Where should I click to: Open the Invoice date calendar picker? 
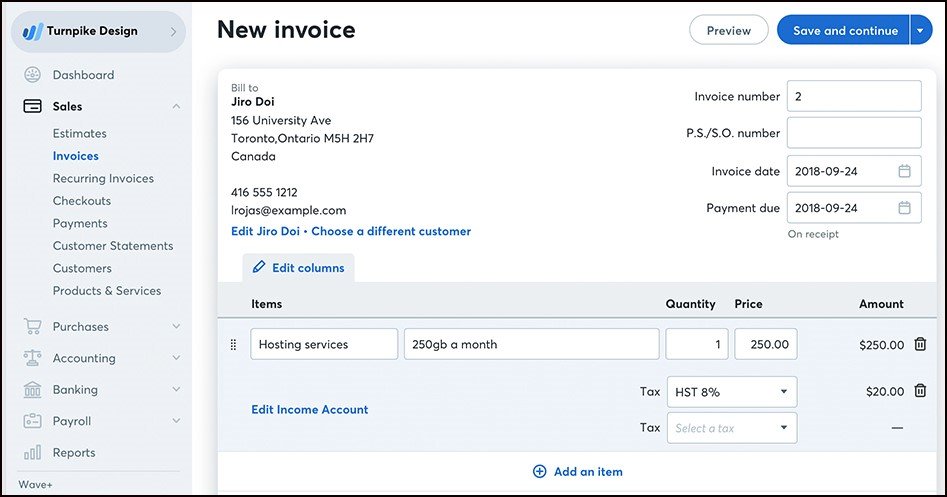point(904,171)
